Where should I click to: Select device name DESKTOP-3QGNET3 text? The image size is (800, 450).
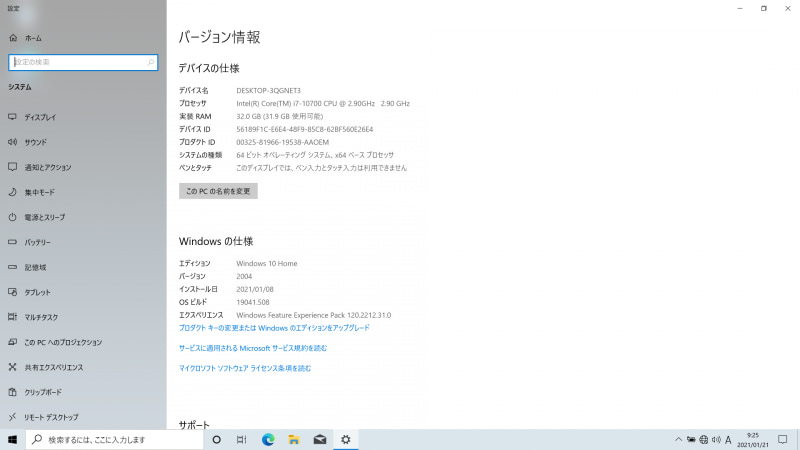point(268,90)
